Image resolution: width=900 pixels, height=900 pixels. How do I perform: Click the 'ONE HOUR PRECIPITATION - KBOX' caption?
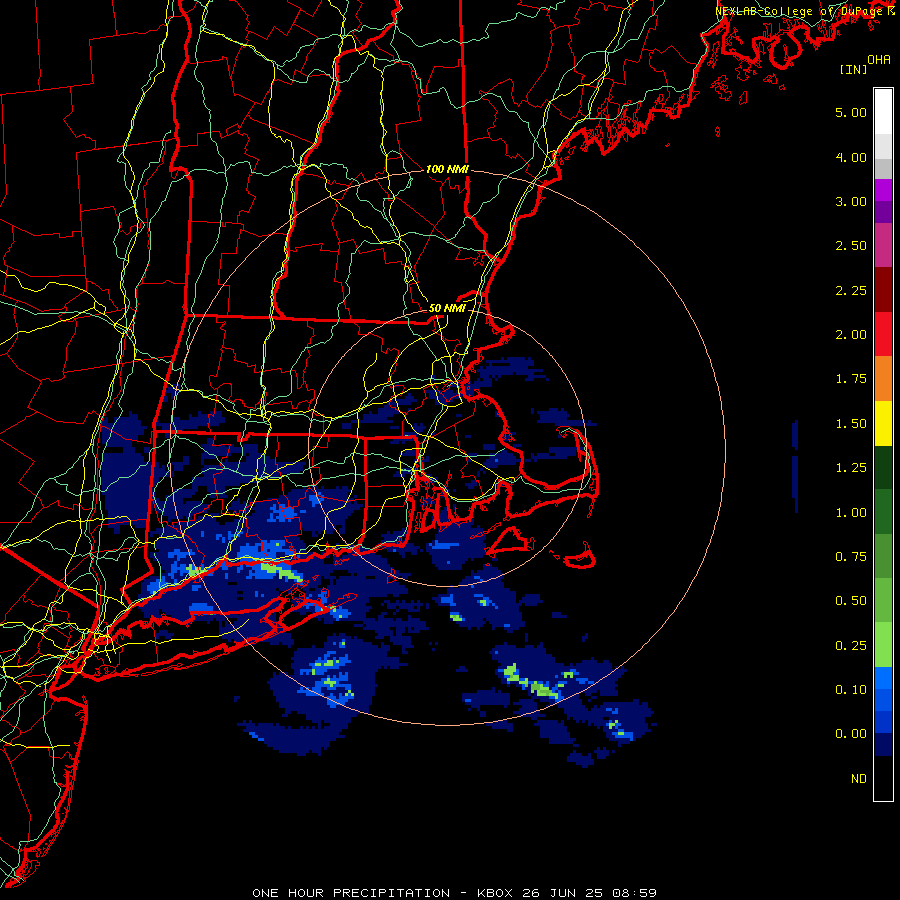point(381,893)
